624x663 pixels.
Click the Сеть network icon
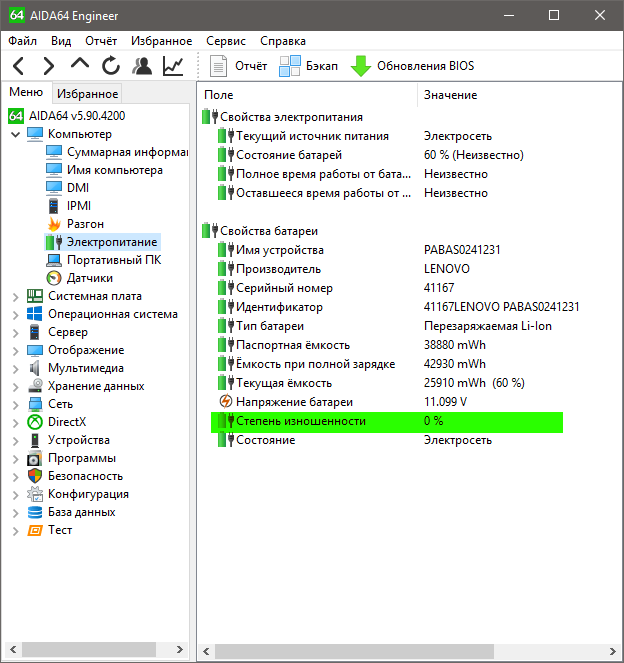35,404
